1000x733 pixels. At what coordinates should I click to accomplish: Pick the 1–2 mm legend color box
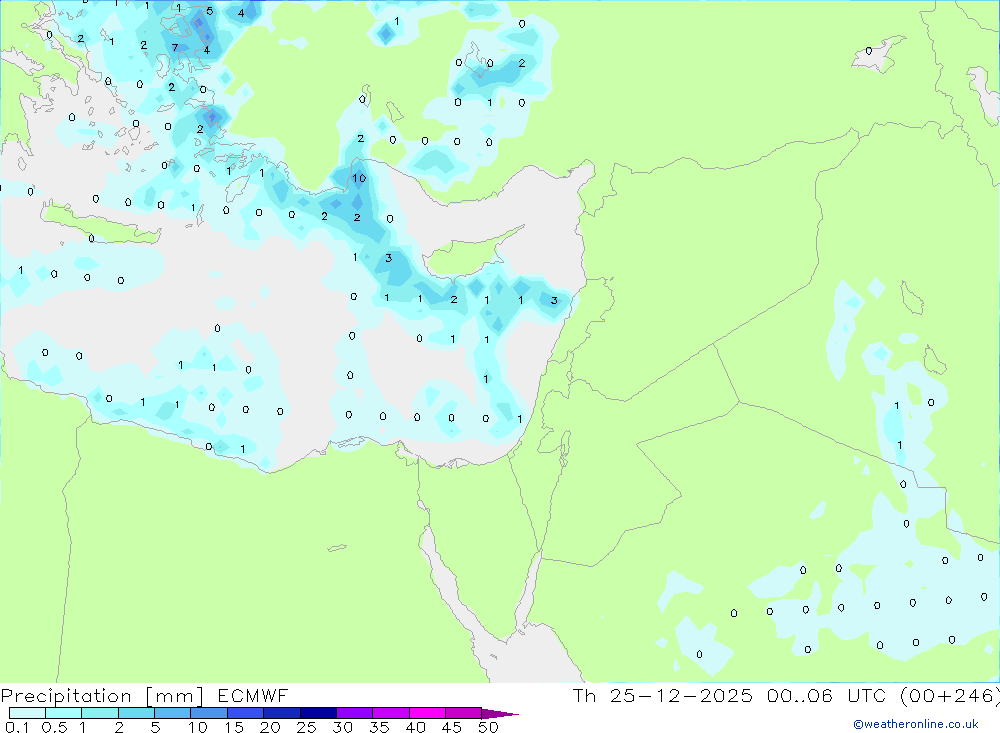[99, 713]
